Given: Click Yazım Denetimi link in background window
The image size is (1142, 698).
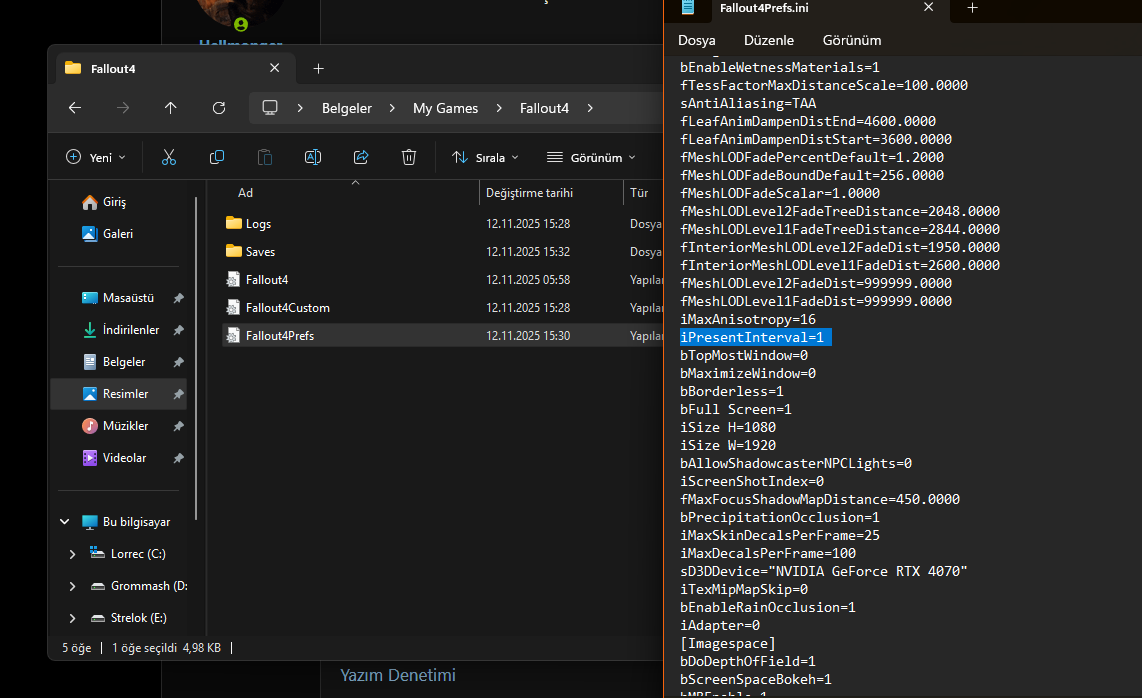Looking at the screenshot, I should pos(398,675).
